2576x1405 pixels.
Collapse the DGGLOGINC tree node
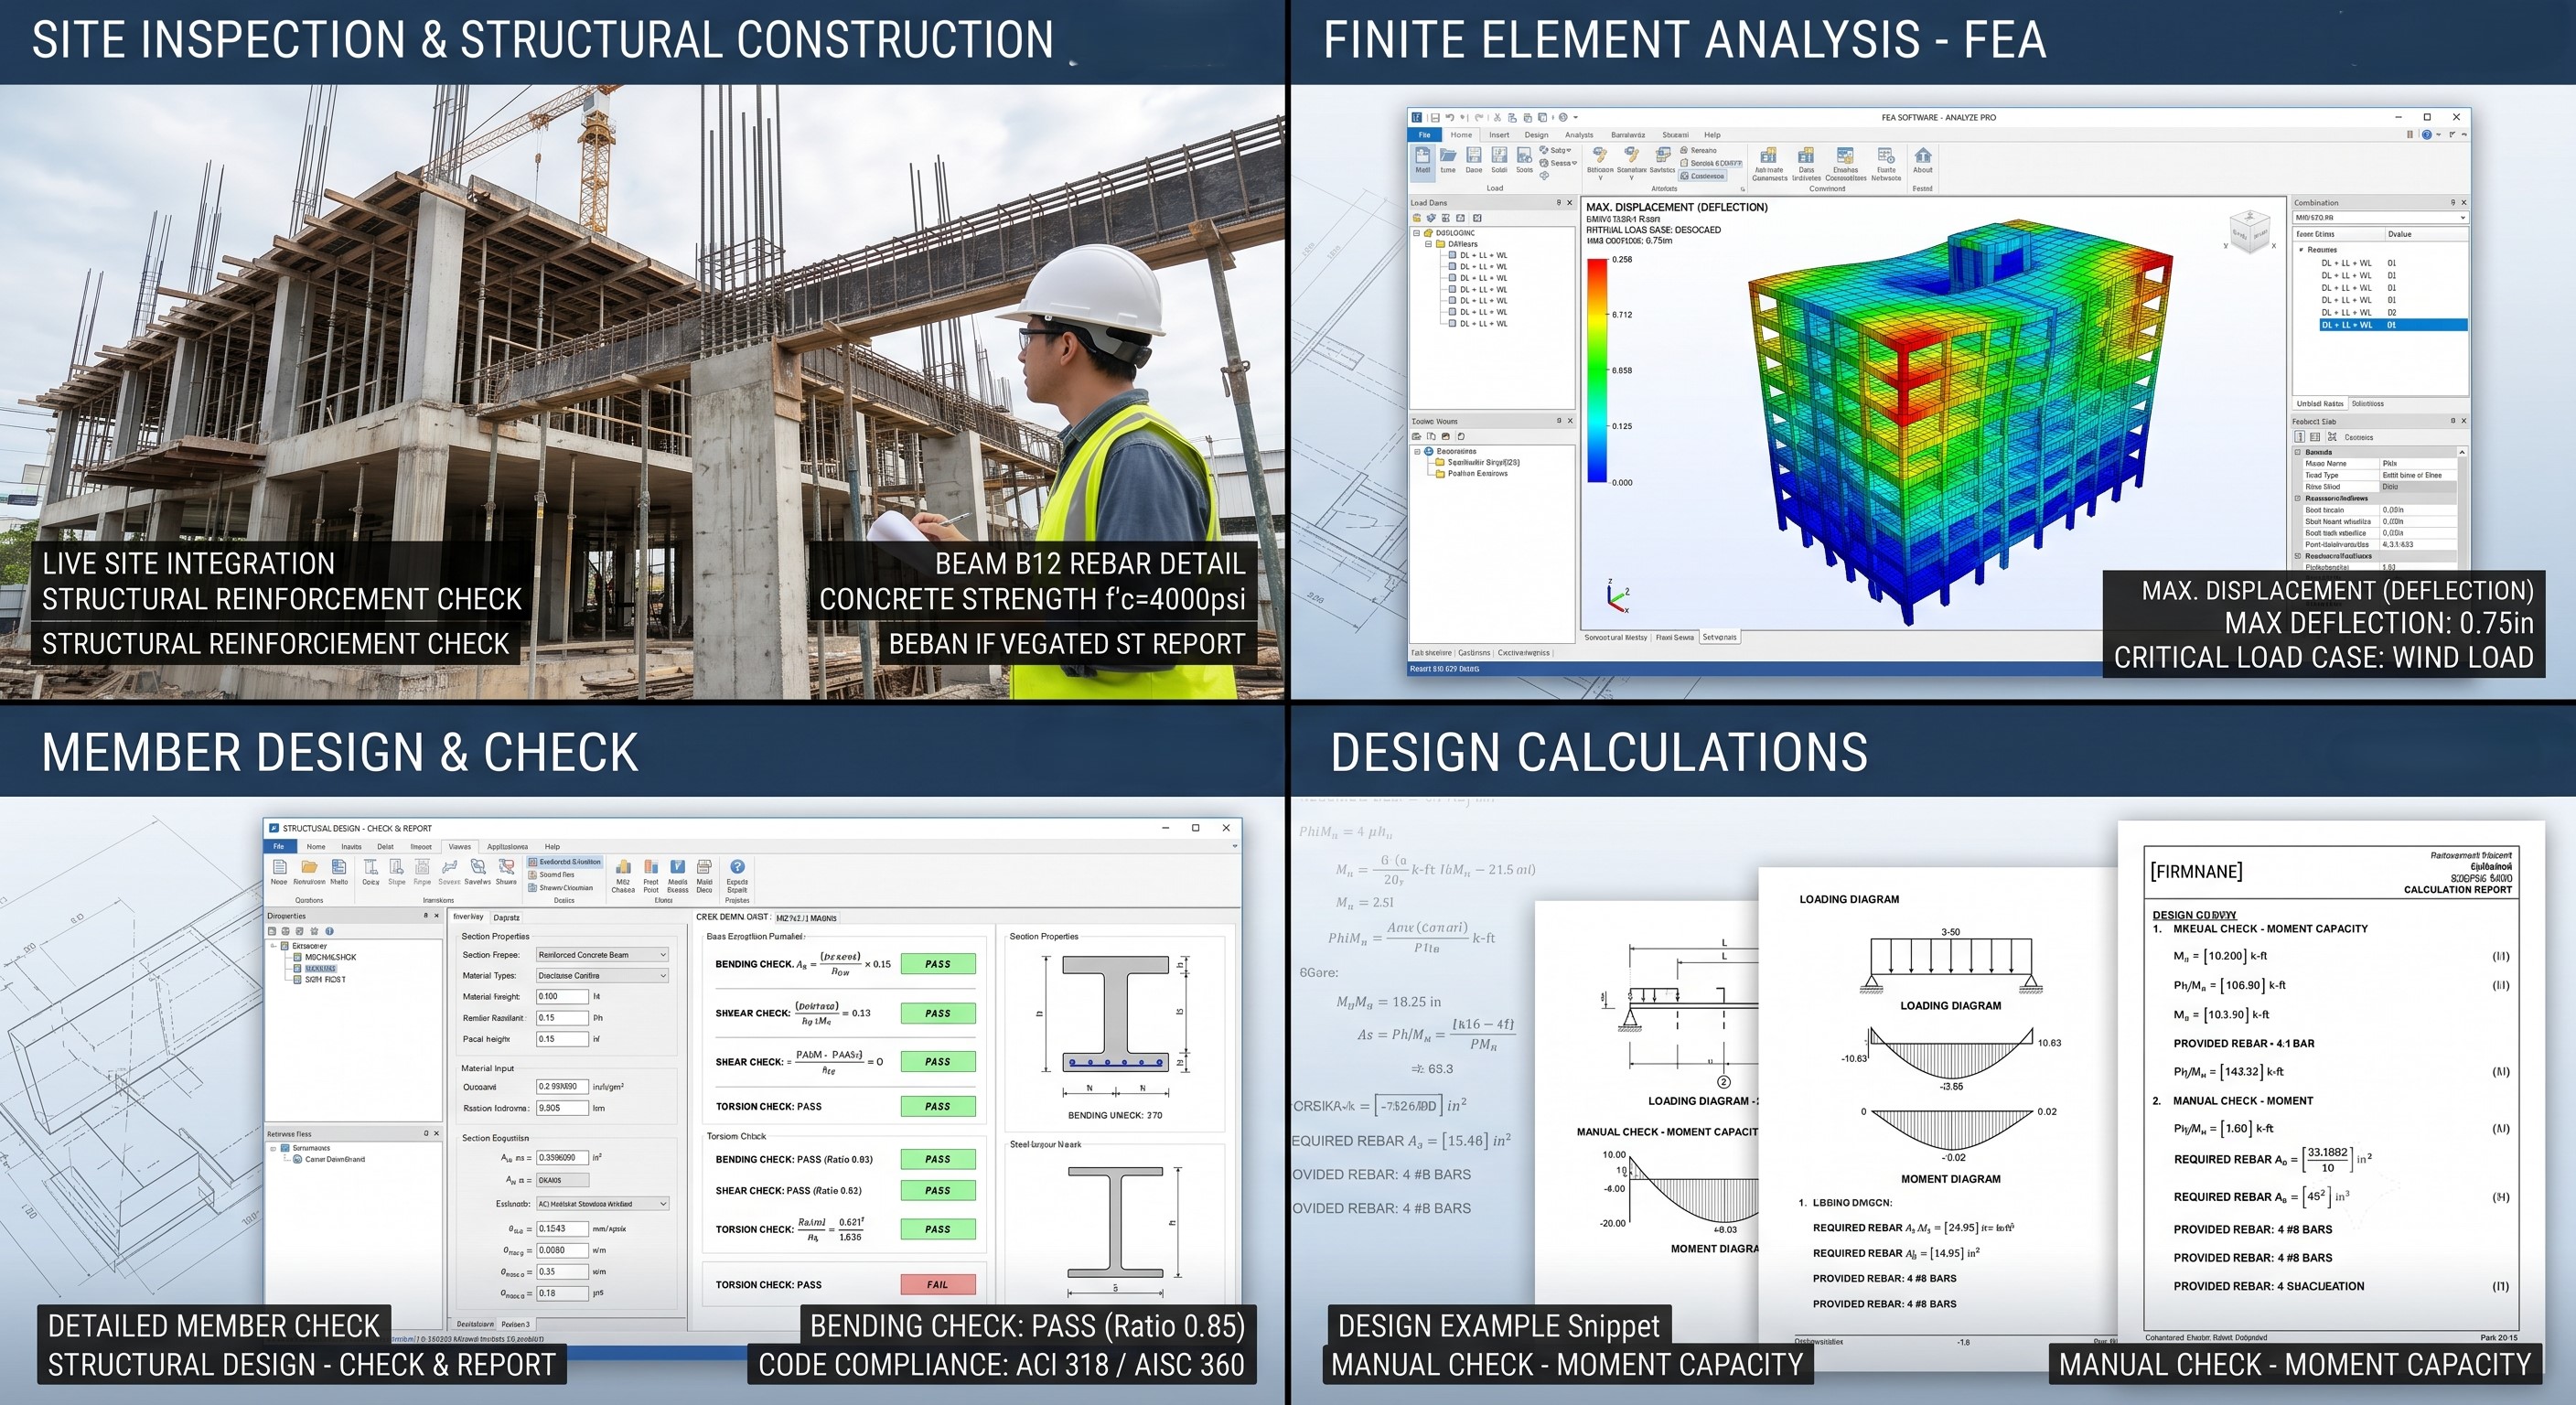coord(1416,233)
